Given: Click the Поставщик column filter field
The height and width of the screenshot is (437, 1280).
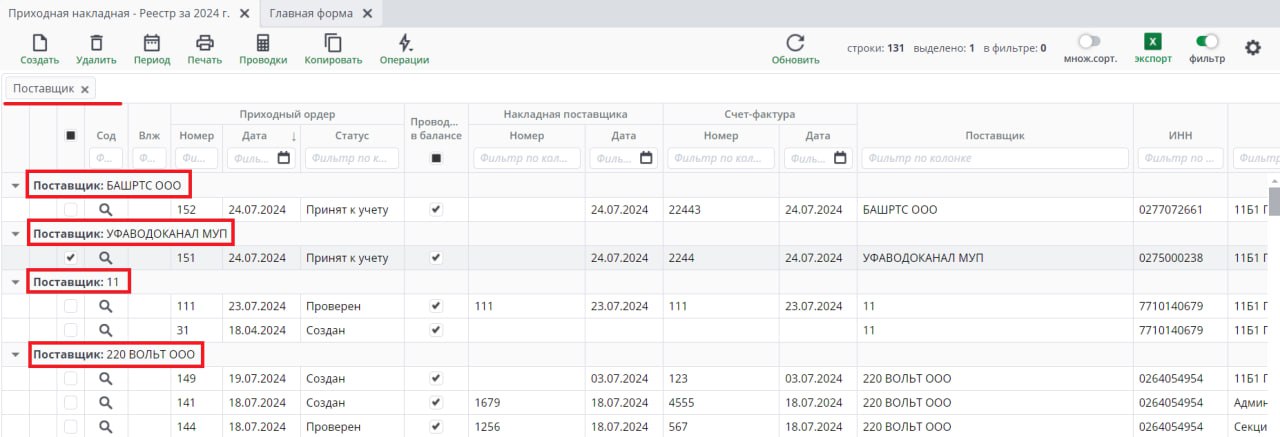Looking at the screenshot, I should 994,158.
